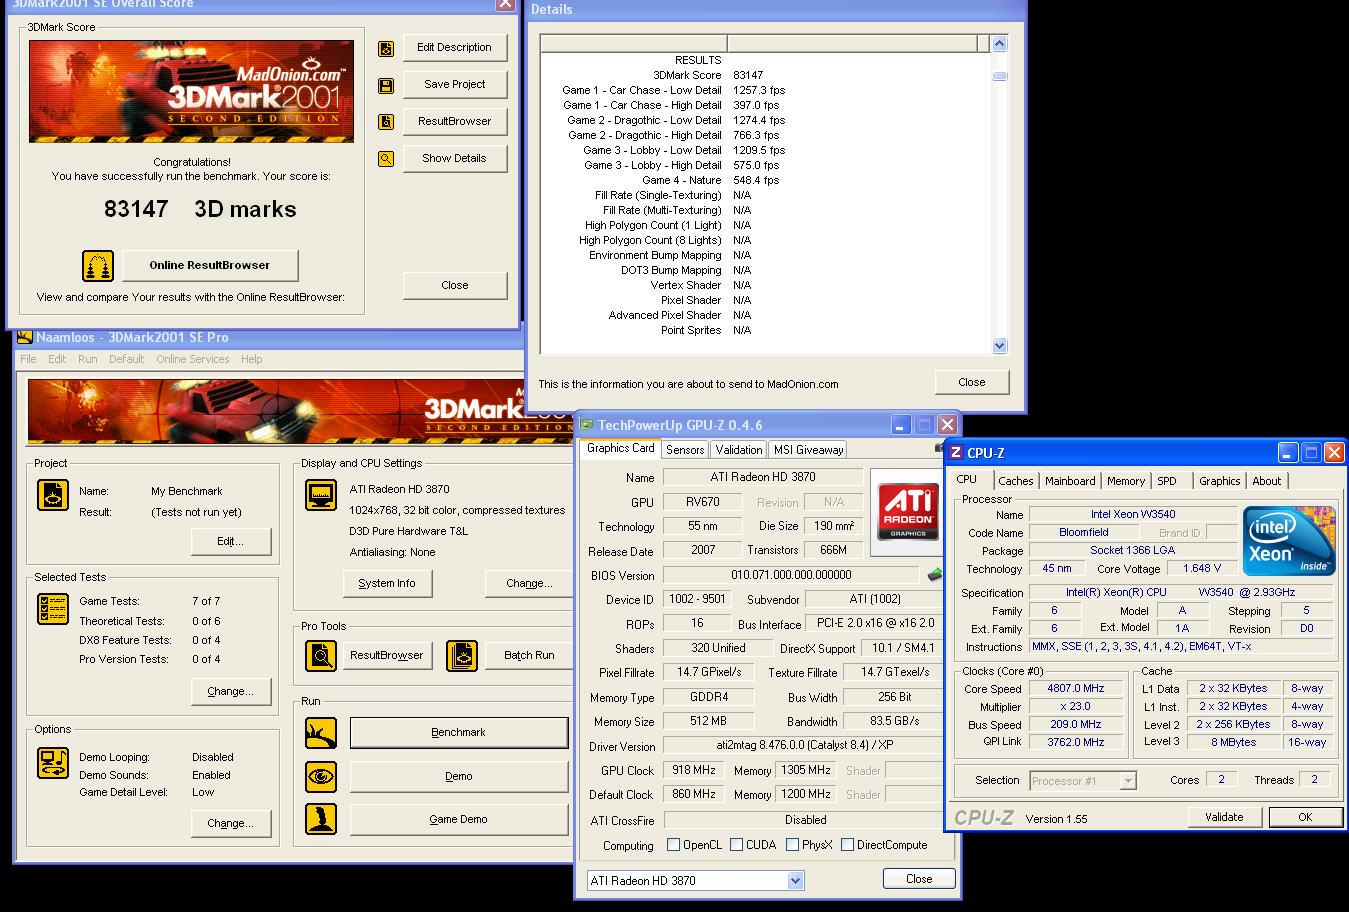Viewport: 1349px width, 912px height.
Task: Click OK in CPU-Z
Action: coord(1305,817)
